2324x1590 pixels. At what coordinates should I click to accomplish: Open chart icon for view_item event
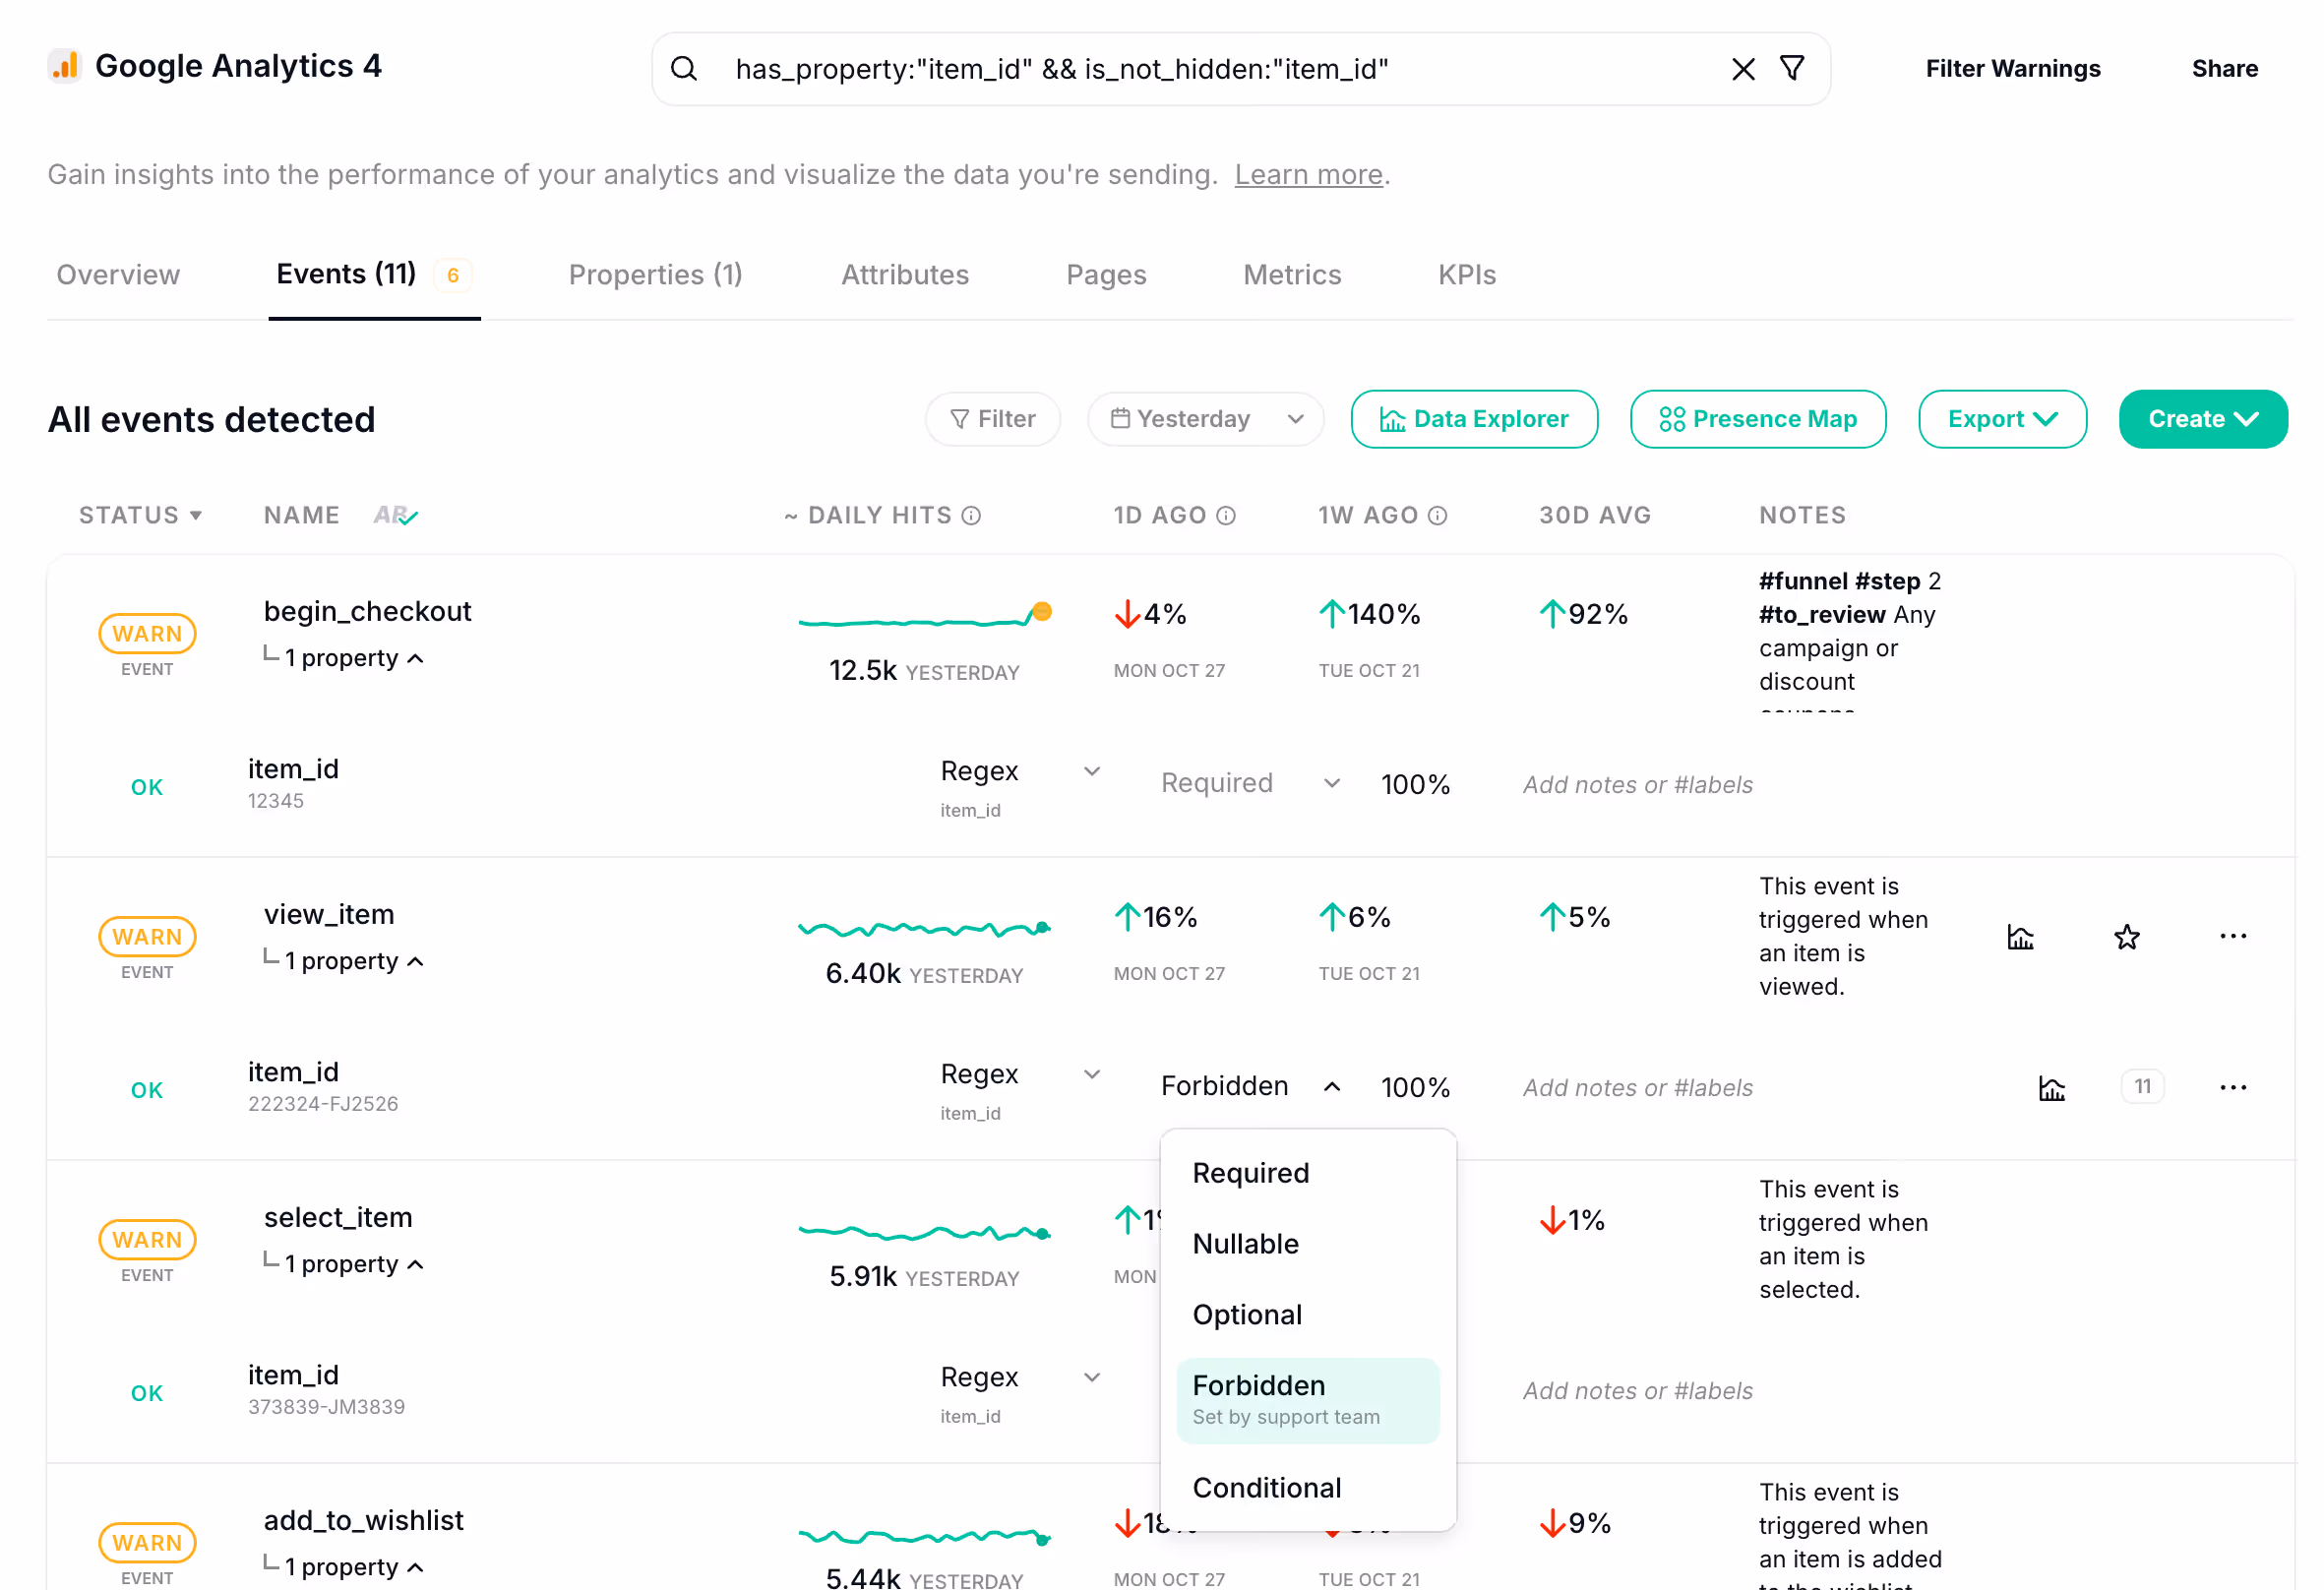pos(2020,937)
